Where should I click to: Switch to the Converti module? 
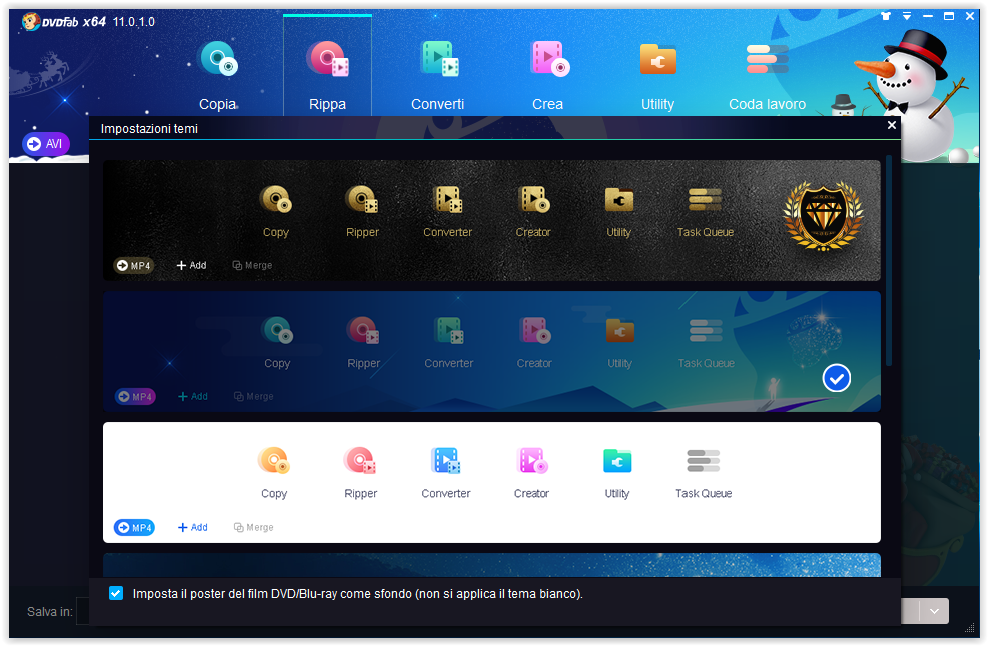(x=438, y=74)
